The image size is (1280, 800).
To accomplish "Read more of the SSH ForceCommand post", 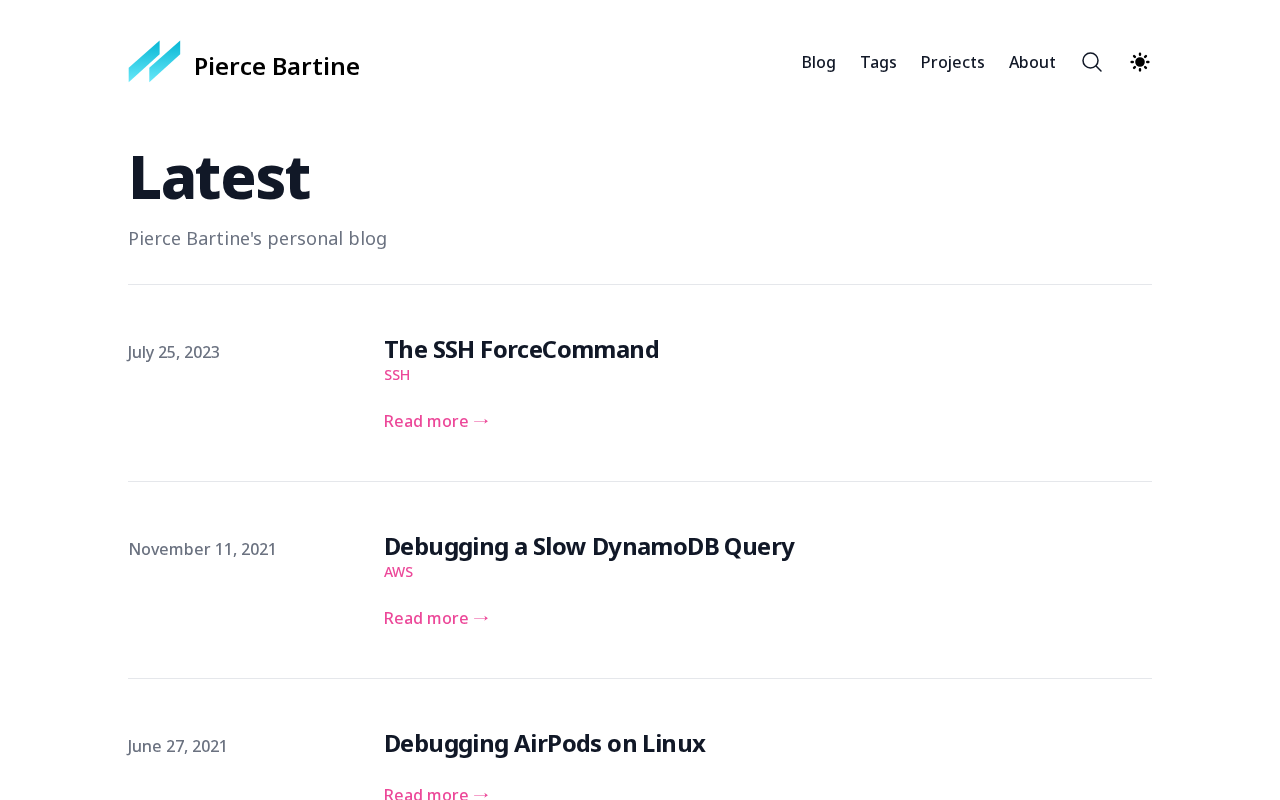I will pyautogui.click(x=437, y=421).
